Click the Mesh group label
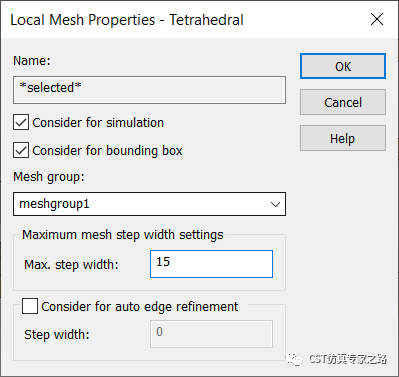The height and width of the screenshot is (377, 399). [x=49, y=177]
